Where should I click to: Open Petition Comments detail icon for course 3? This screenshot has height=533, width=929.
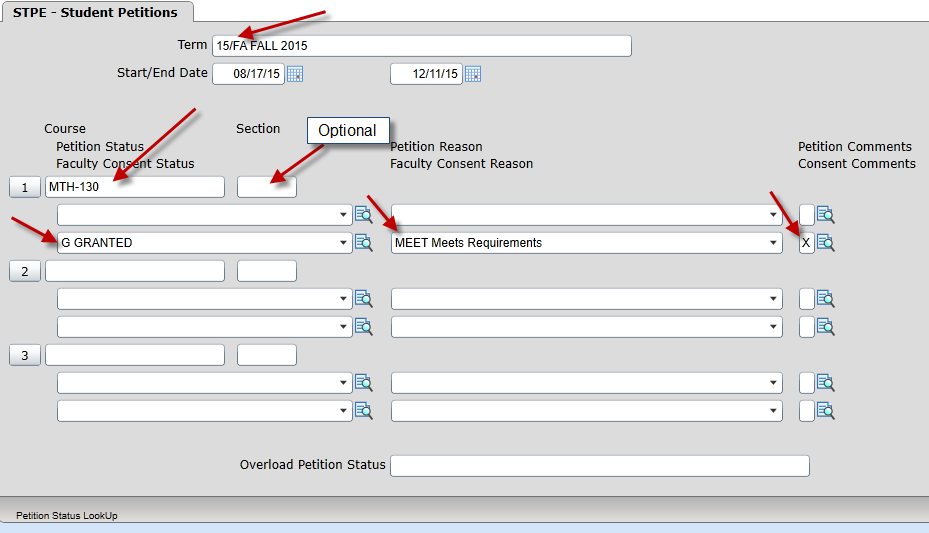[826, 383]
